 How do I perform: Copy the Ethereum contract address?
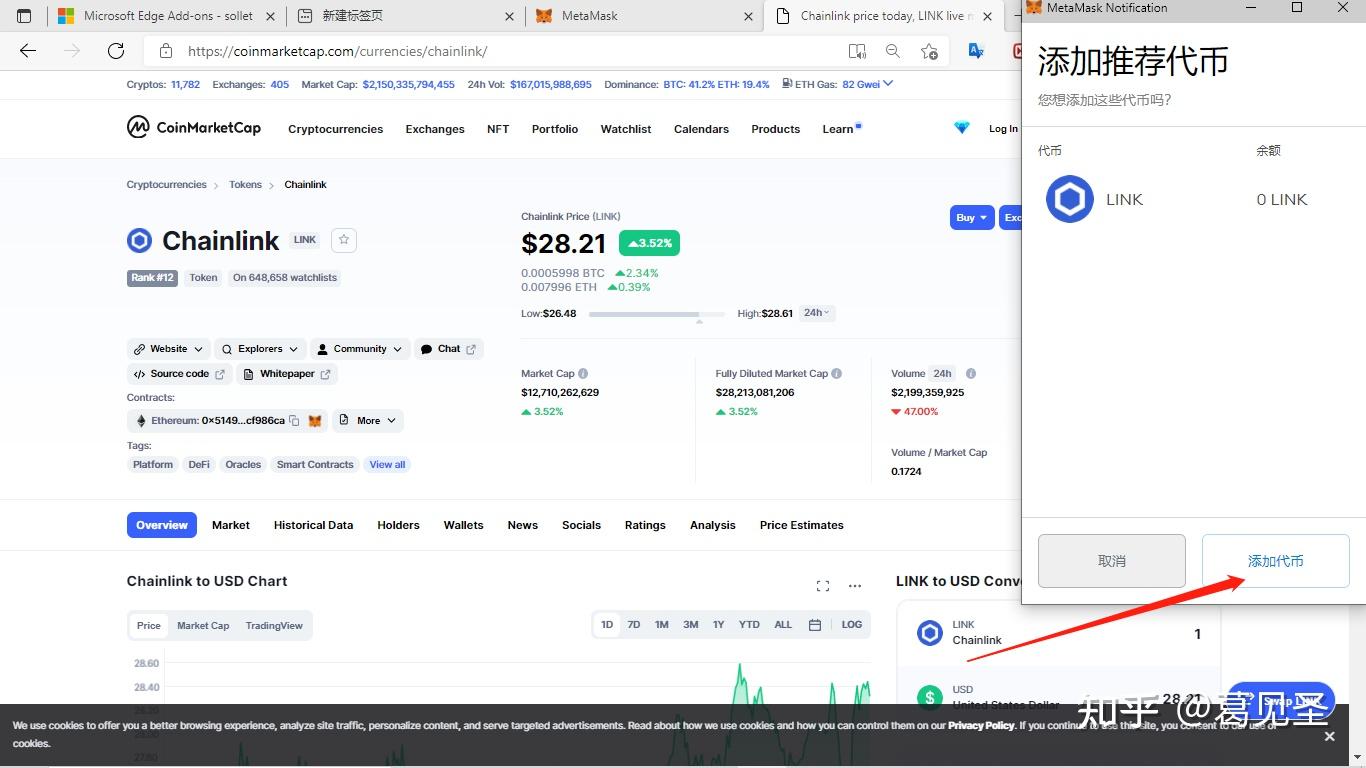point(294,421)
